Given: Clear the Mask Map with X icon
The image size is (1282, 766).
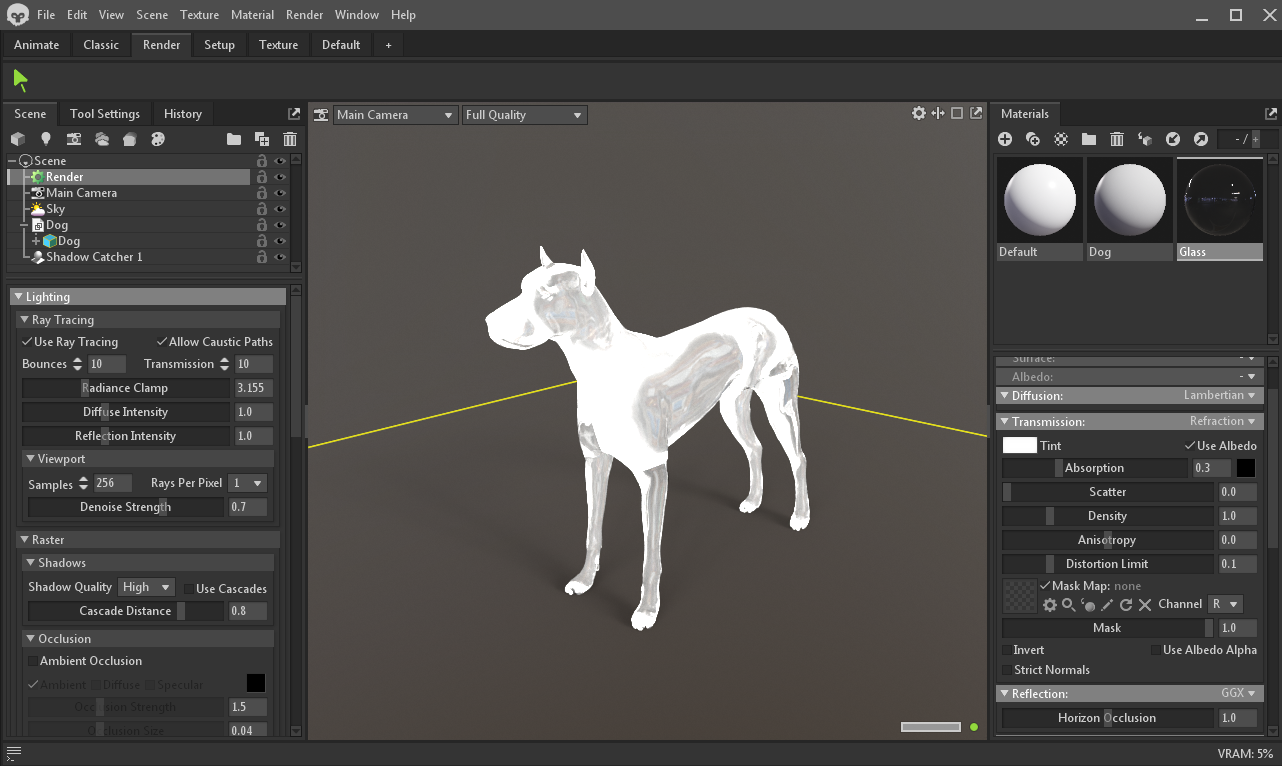Looking at the screenshot, I should pyautogui.click(x=1145, y=605).
